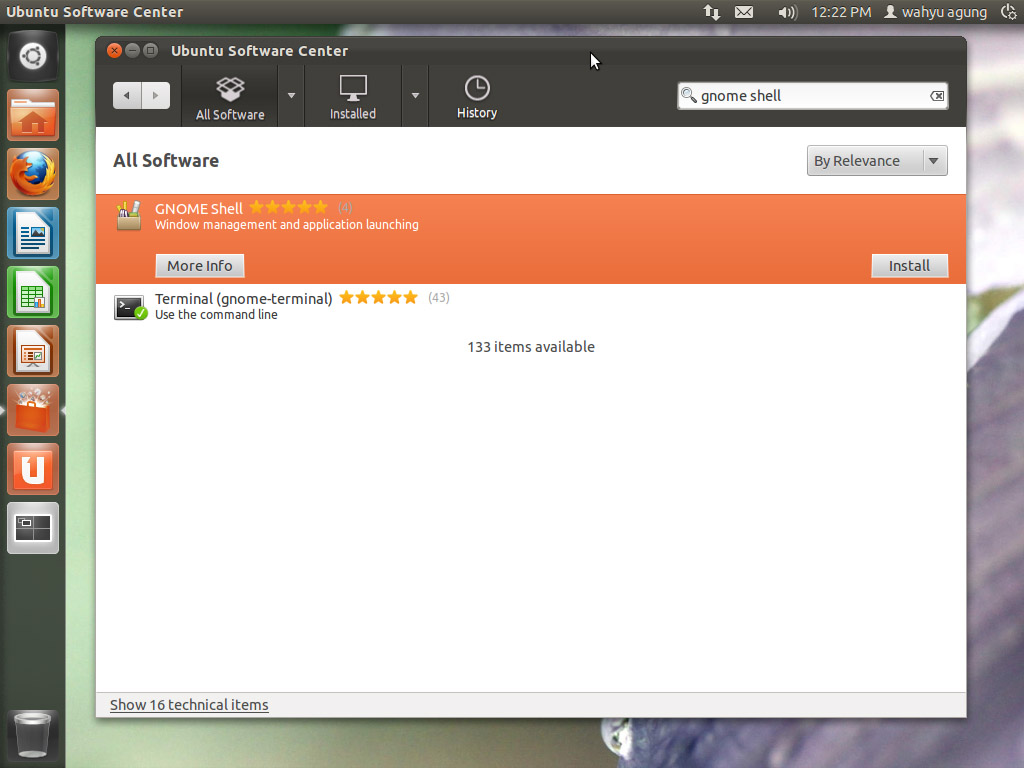The width and height of the screenshot is (1024, 768).
Task: Click the forward navigation arrow
Action: [x=155, y=95]
